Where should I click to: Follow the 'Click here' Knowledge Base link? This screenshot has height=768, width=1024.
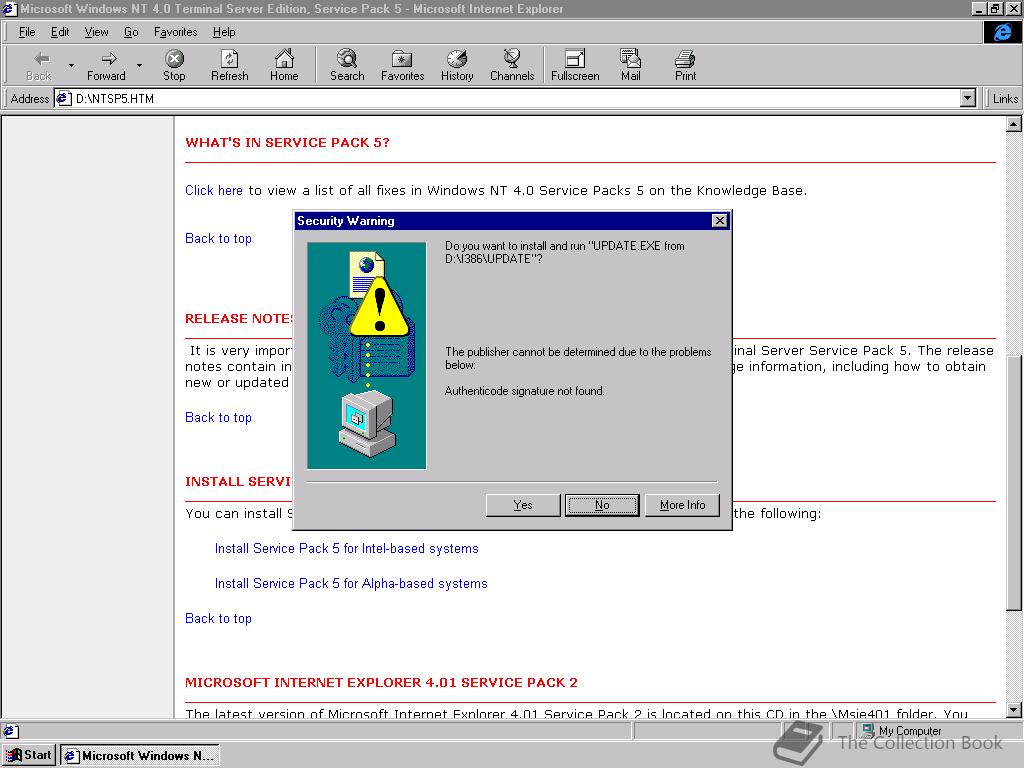pyautogui.click(x=214, y=190)
